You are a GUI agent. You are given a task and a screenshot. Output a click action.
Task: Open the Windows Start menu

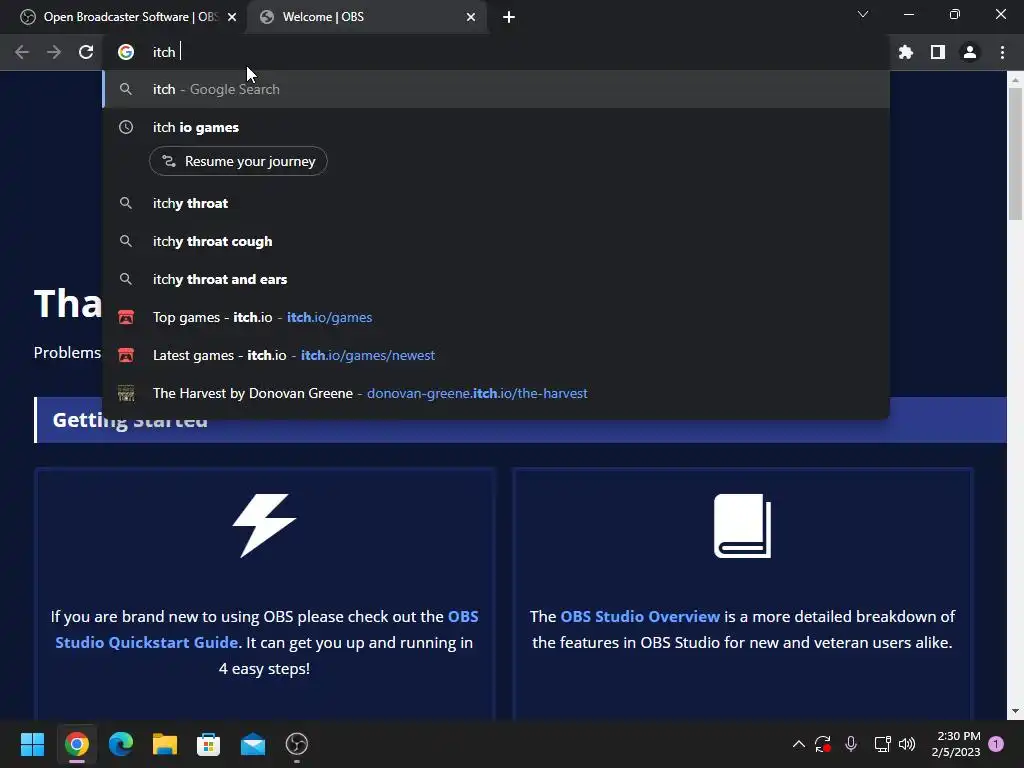(x=32, y=744)
